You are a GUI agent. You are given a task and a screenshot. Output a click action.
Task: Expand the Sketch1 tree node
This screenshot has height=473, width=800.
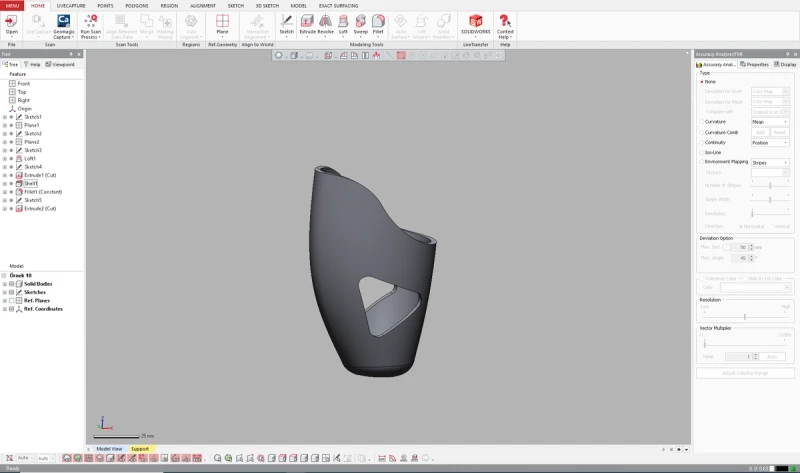click(5, 117)
